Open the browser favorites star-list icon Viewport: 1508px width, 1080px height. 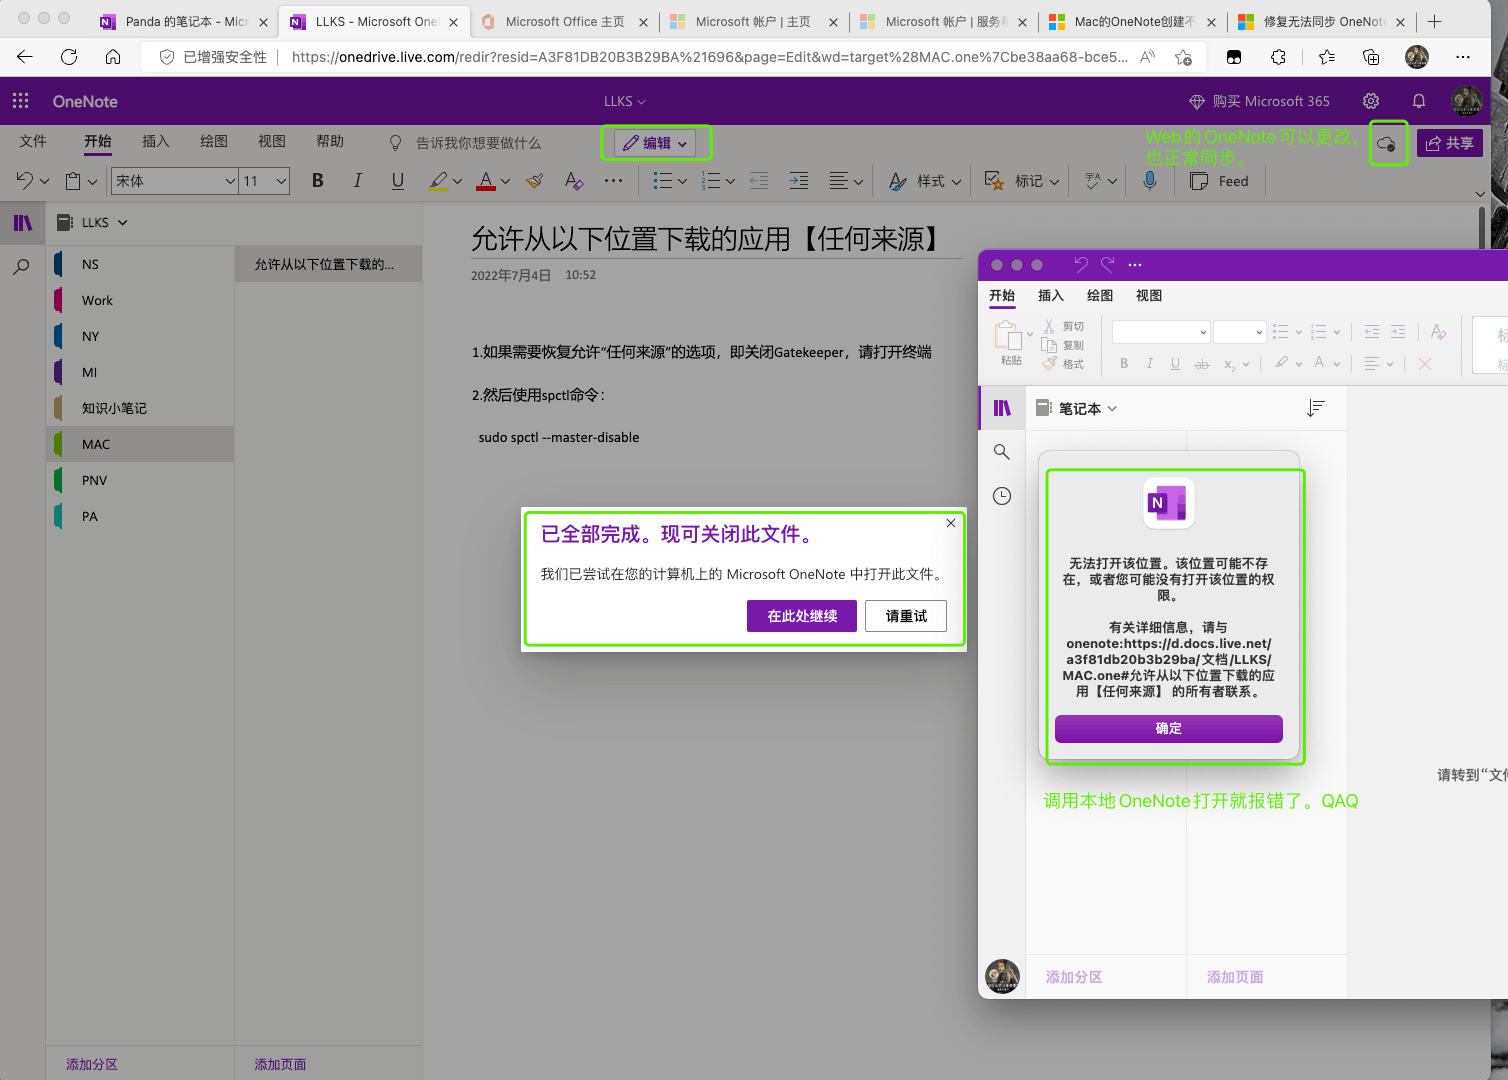click(1327, 57)
